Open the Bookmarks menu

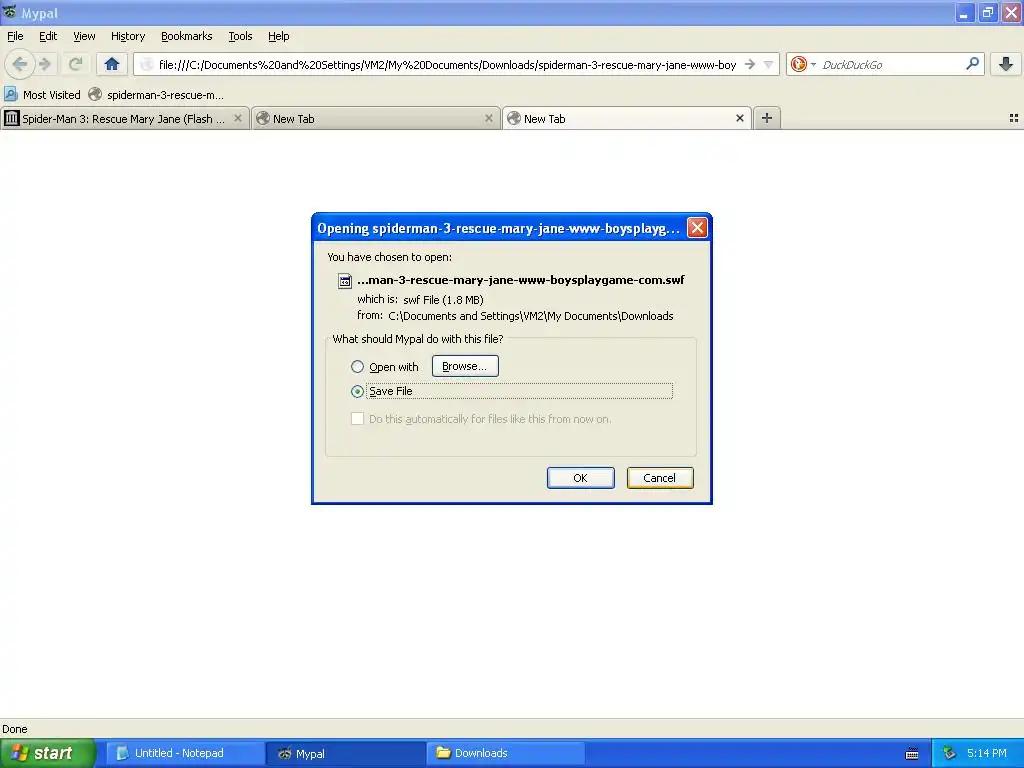pos(186,36)
